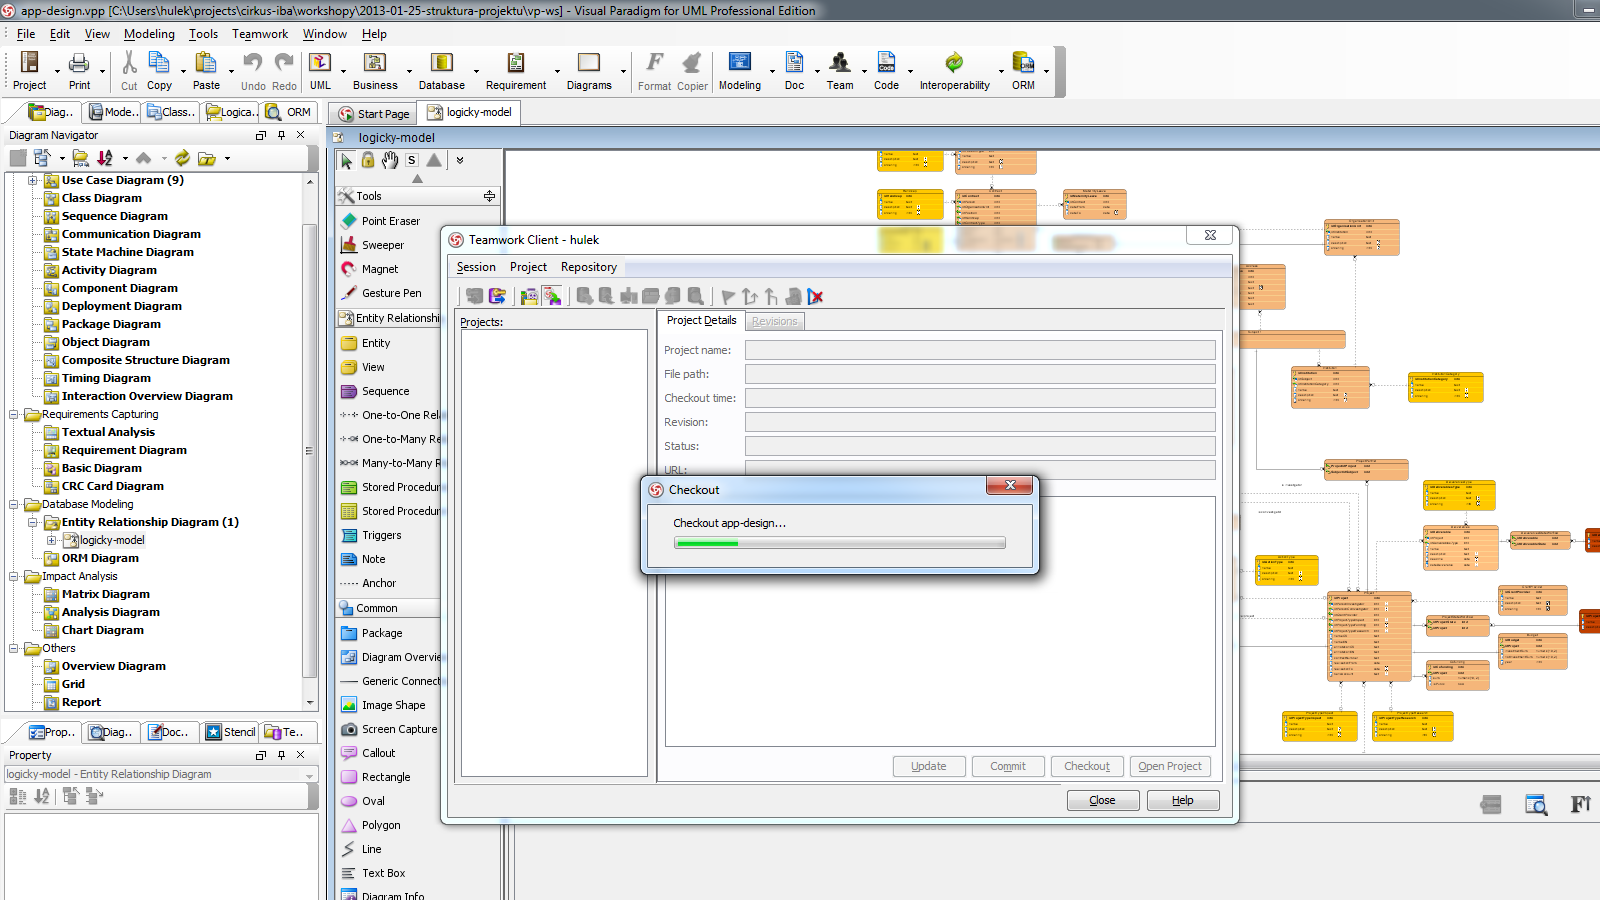Open the Database toolbar icon
The image size is (1600, 900).
(x=441, y=70)
